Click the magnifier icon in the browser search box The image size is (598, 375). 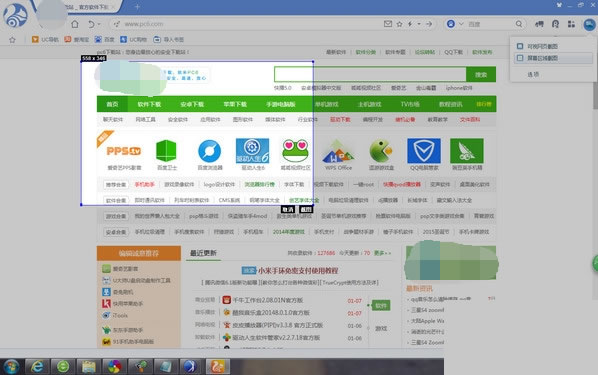click(x=519, y=24)
